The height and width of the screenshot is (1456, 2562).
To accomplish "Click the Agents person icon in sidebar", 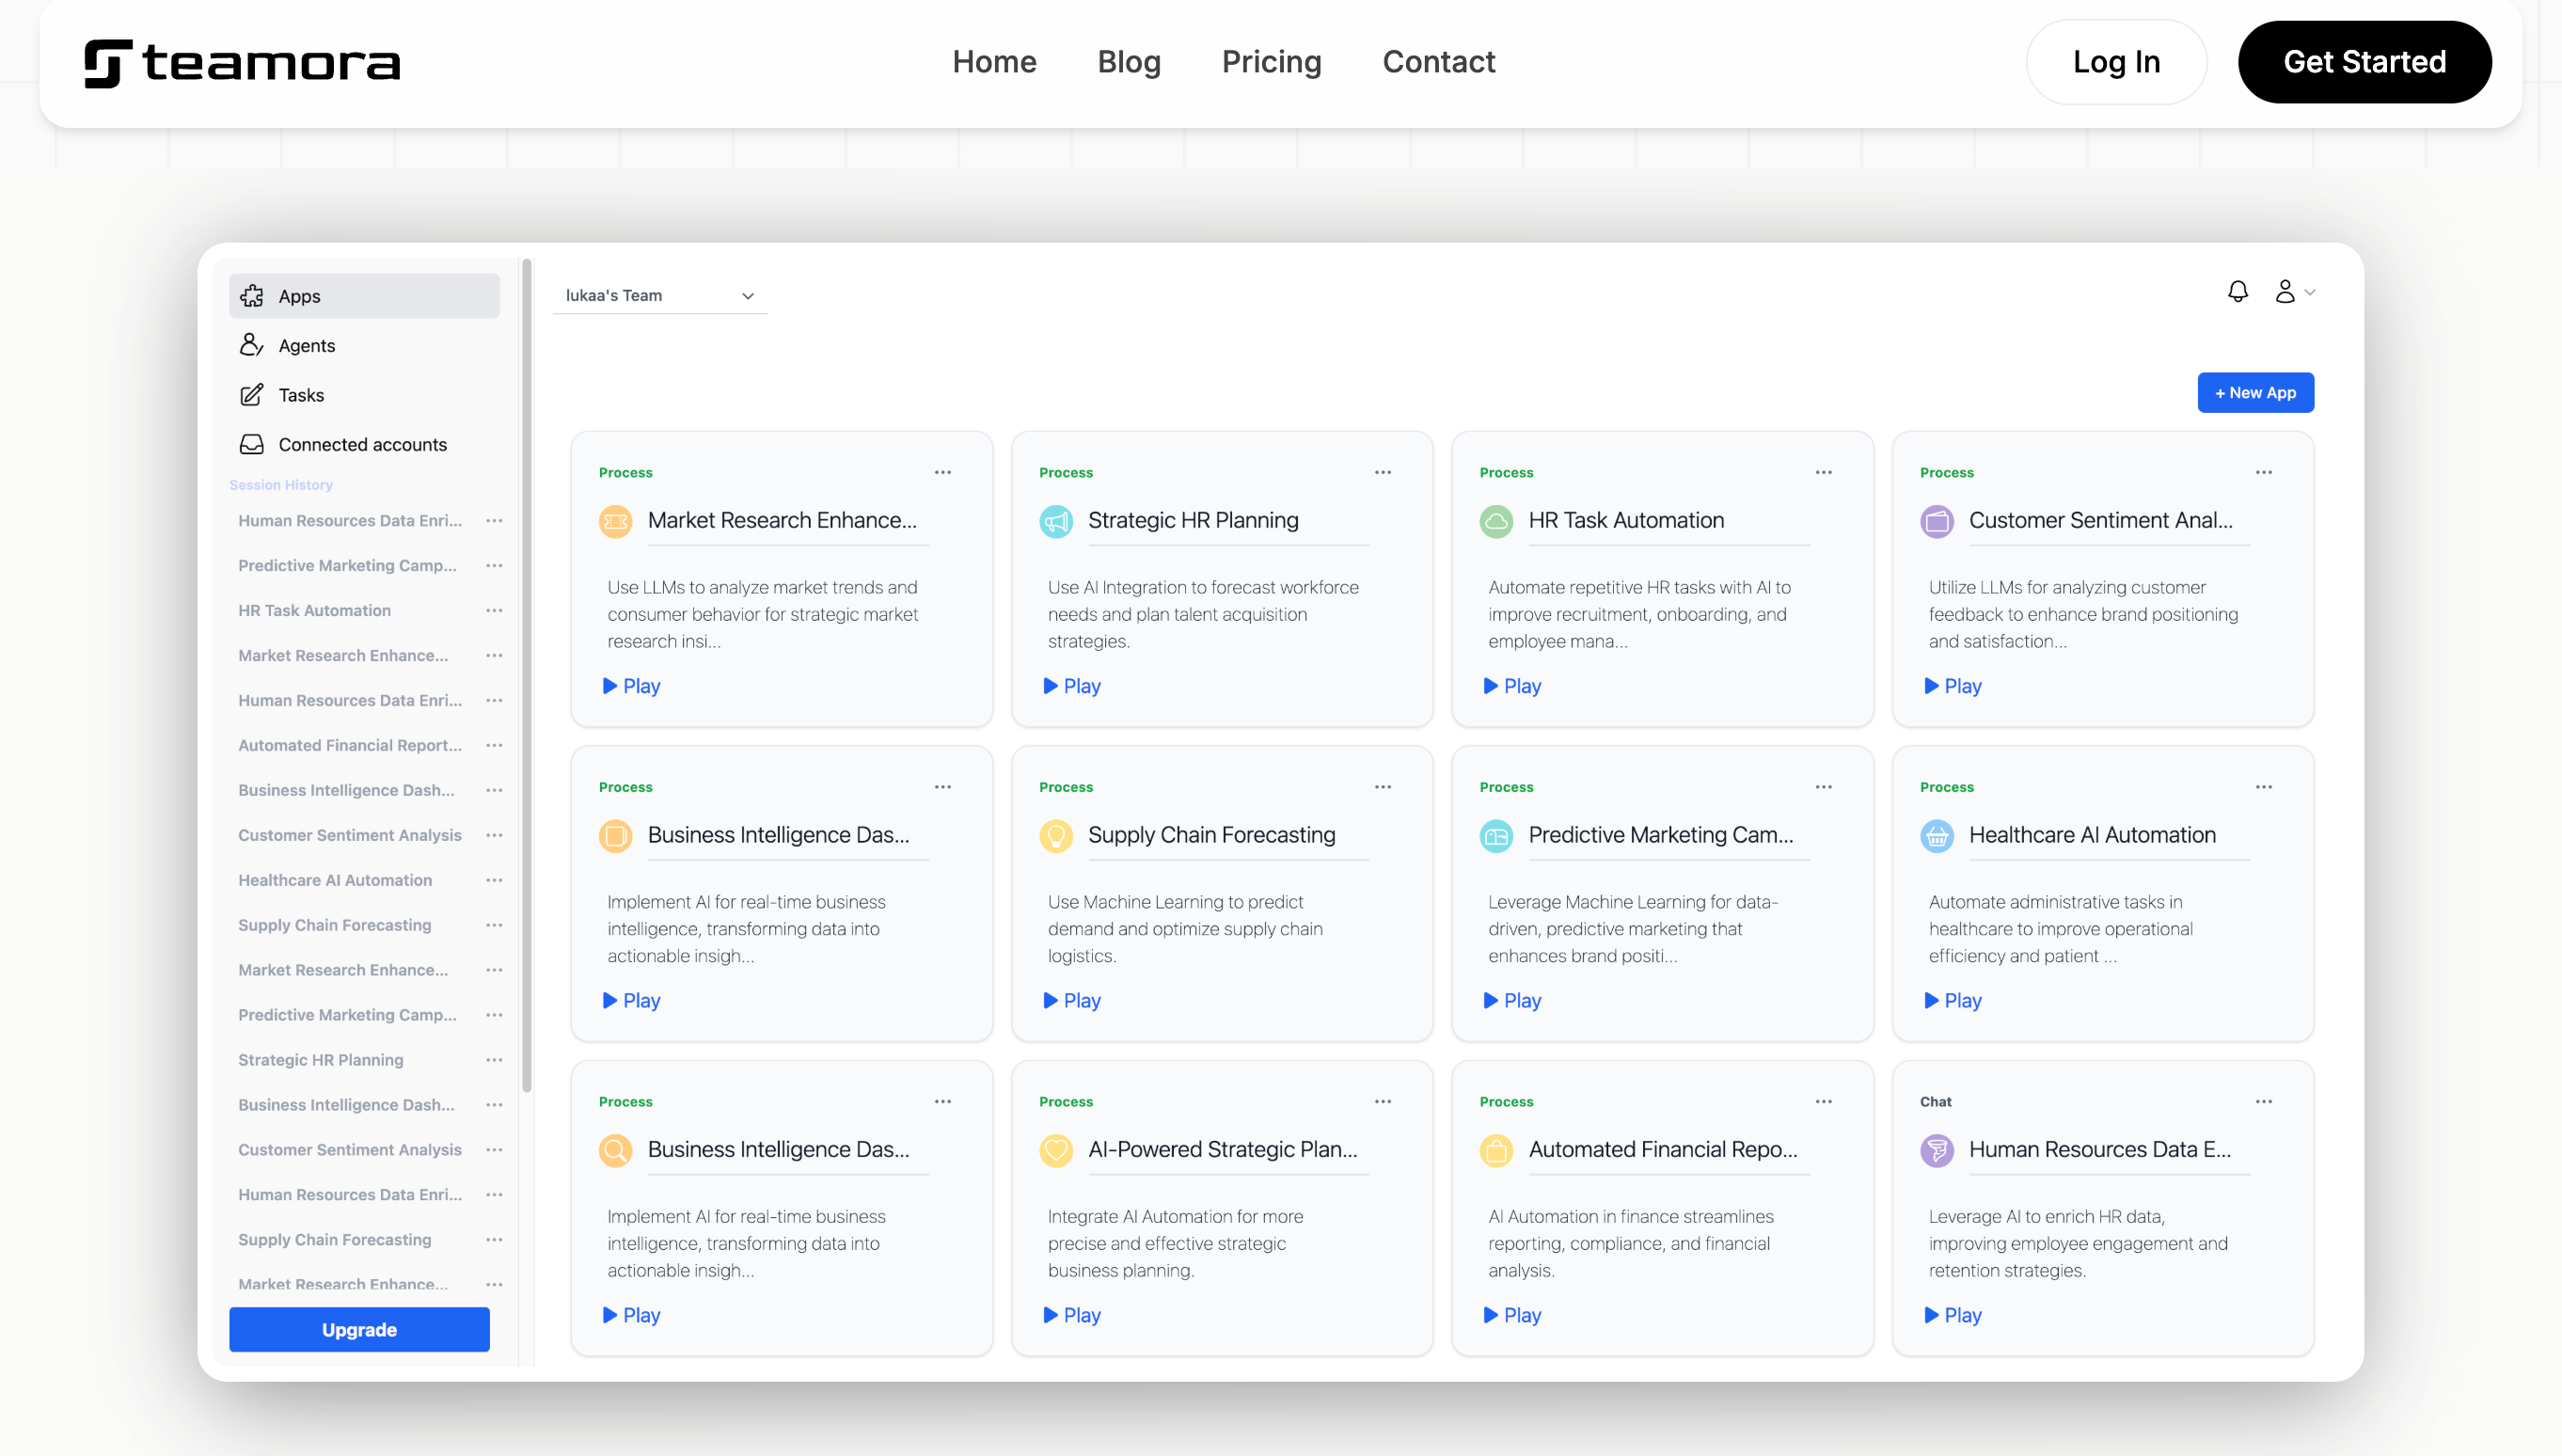I will (251, 345).
